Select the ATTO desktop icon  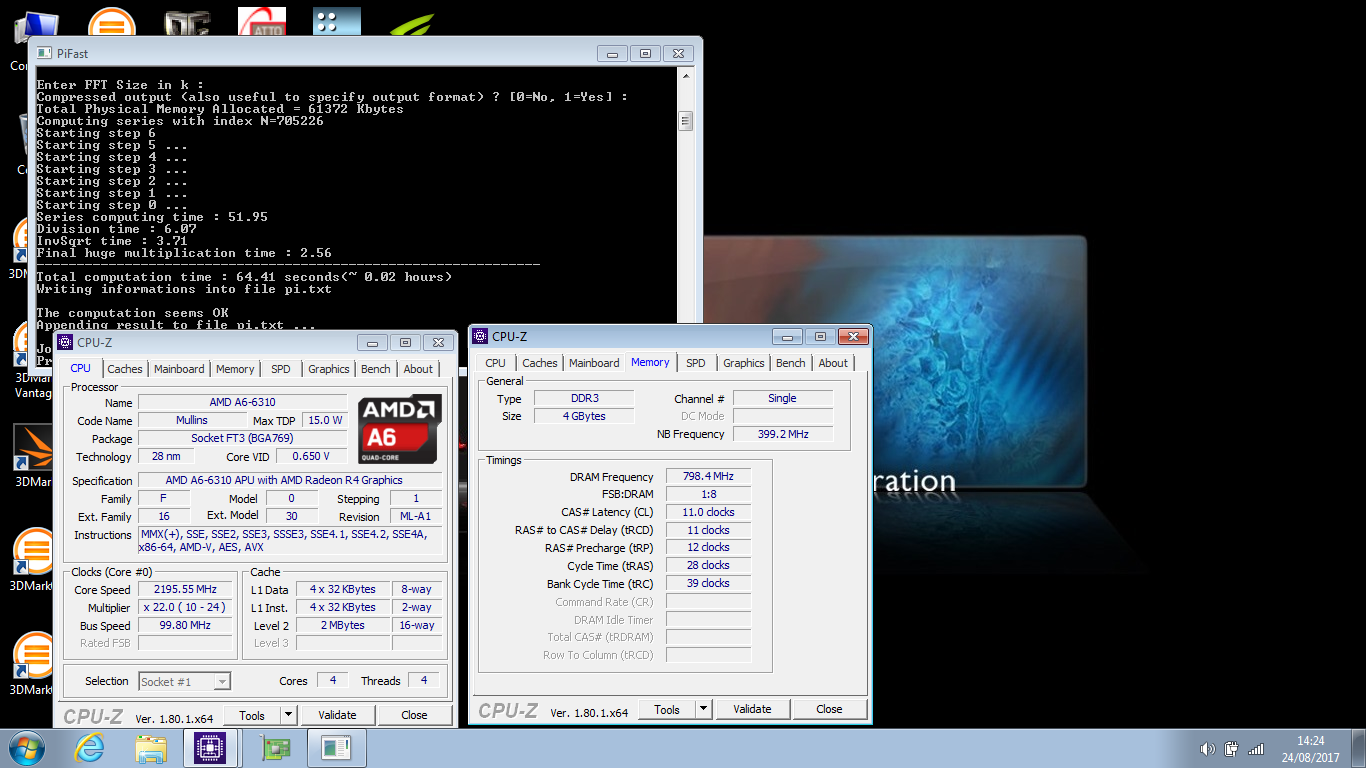point(263,20)
